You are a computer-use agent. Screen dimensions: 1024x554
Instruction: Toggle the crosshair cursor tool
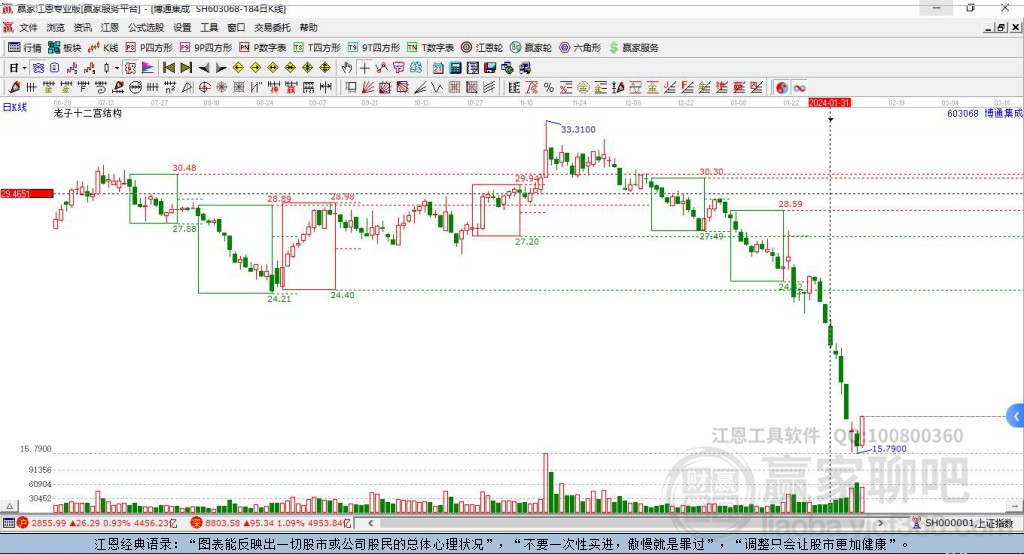(364, 68)
